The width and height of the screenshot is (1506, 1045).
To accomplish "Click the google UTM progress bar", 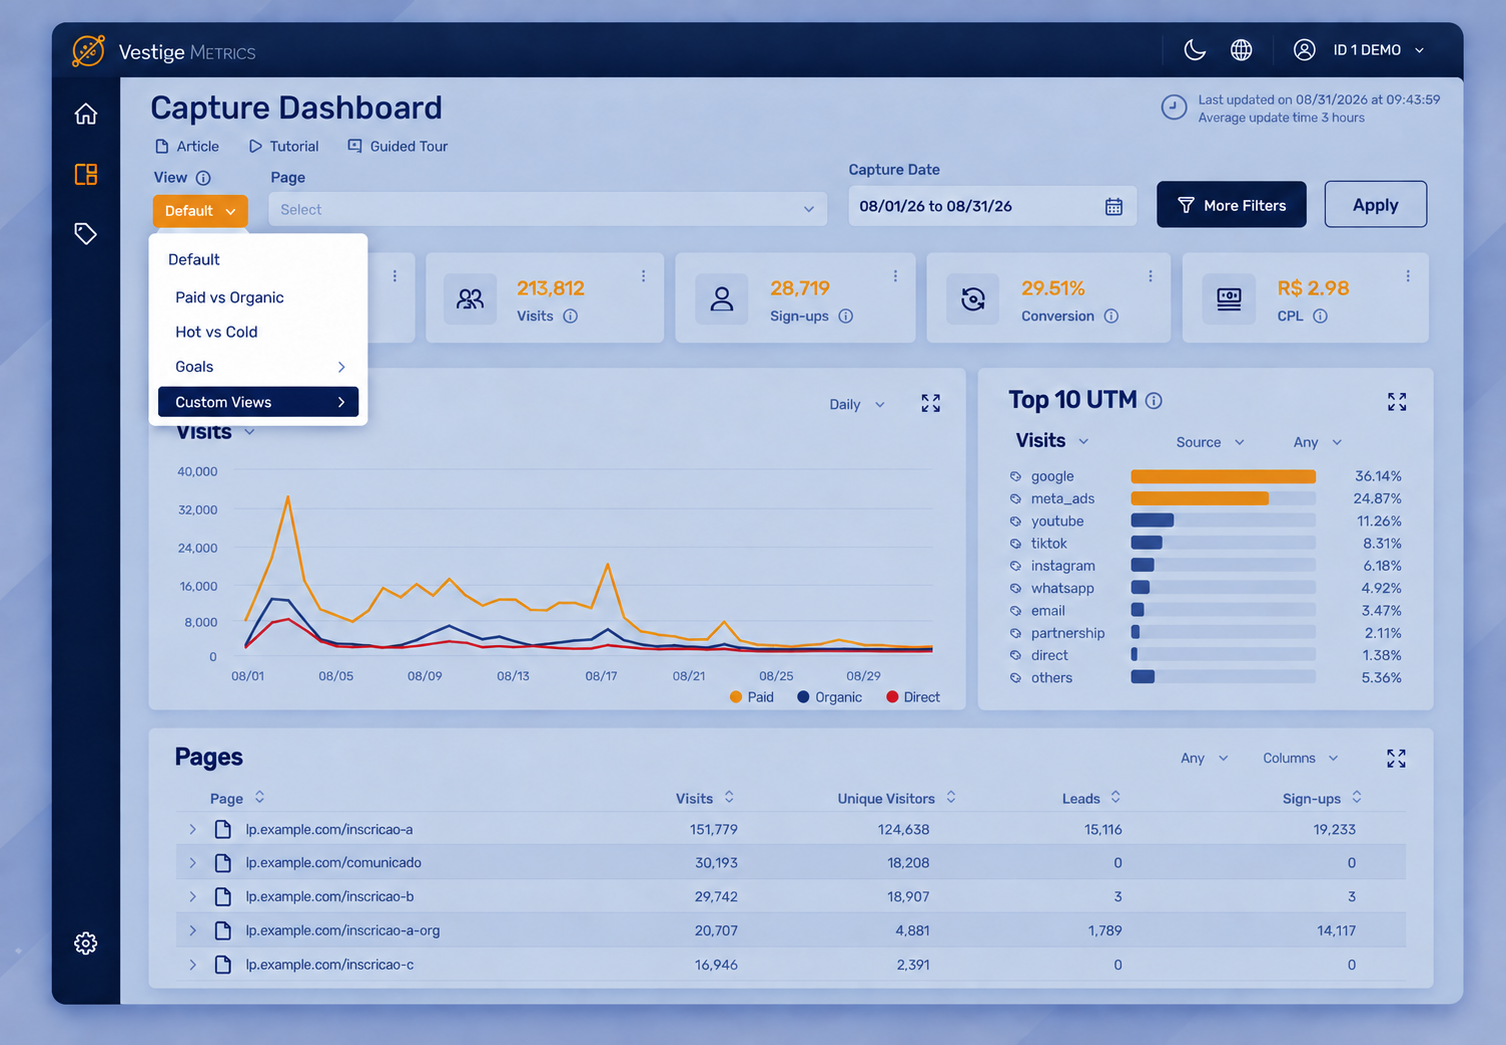I will [x=1223, y=476].
